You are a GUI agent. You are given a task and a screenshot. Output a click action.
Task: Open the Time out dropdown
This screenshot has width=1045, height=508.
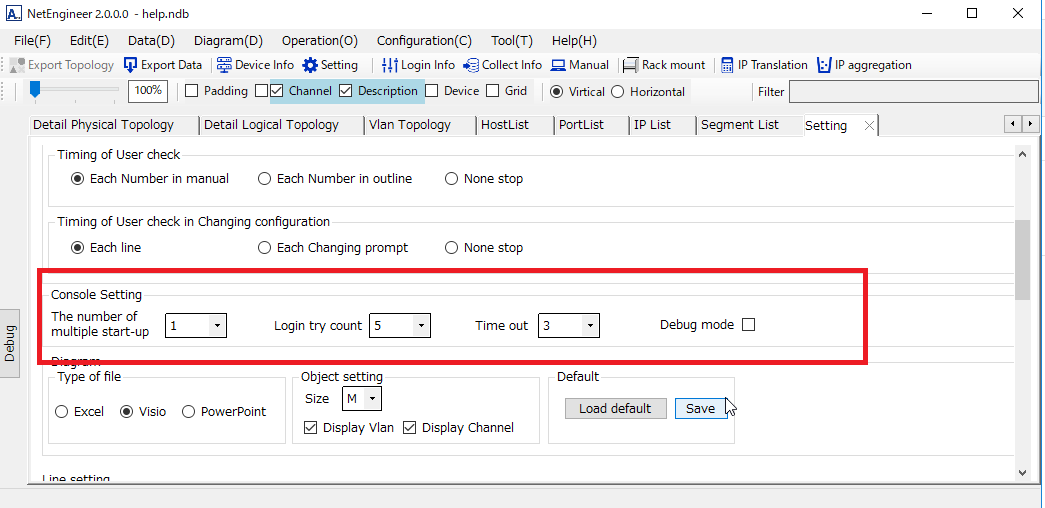(x=590, y=326)
